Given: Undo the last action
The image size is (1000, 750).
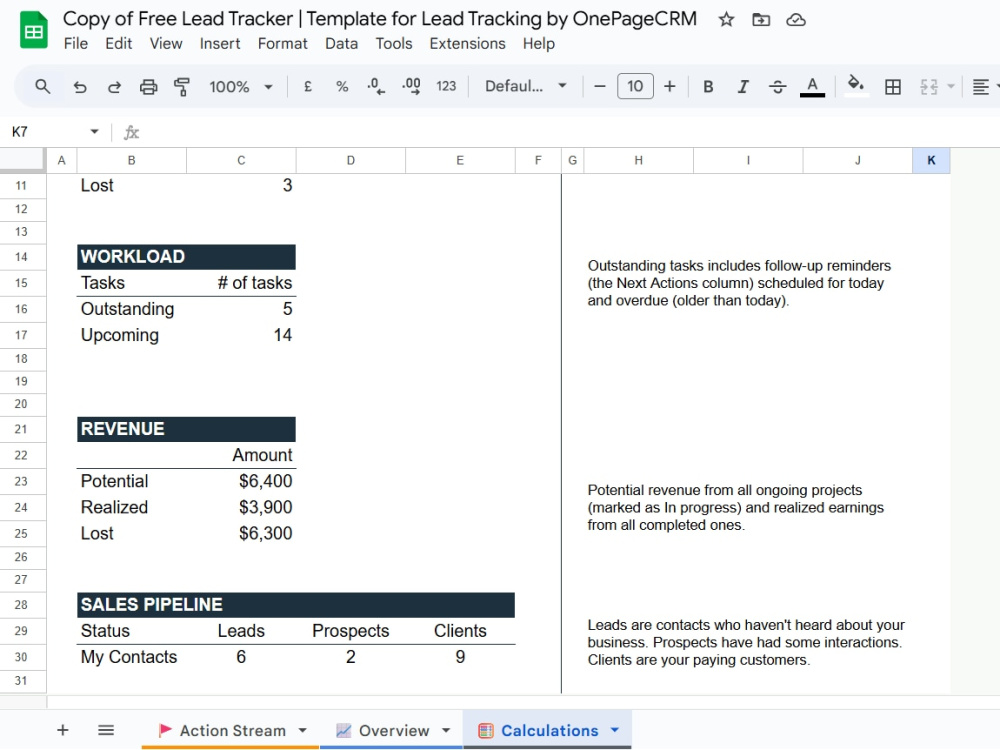Looking at the screenshot, I should [80, 87].
